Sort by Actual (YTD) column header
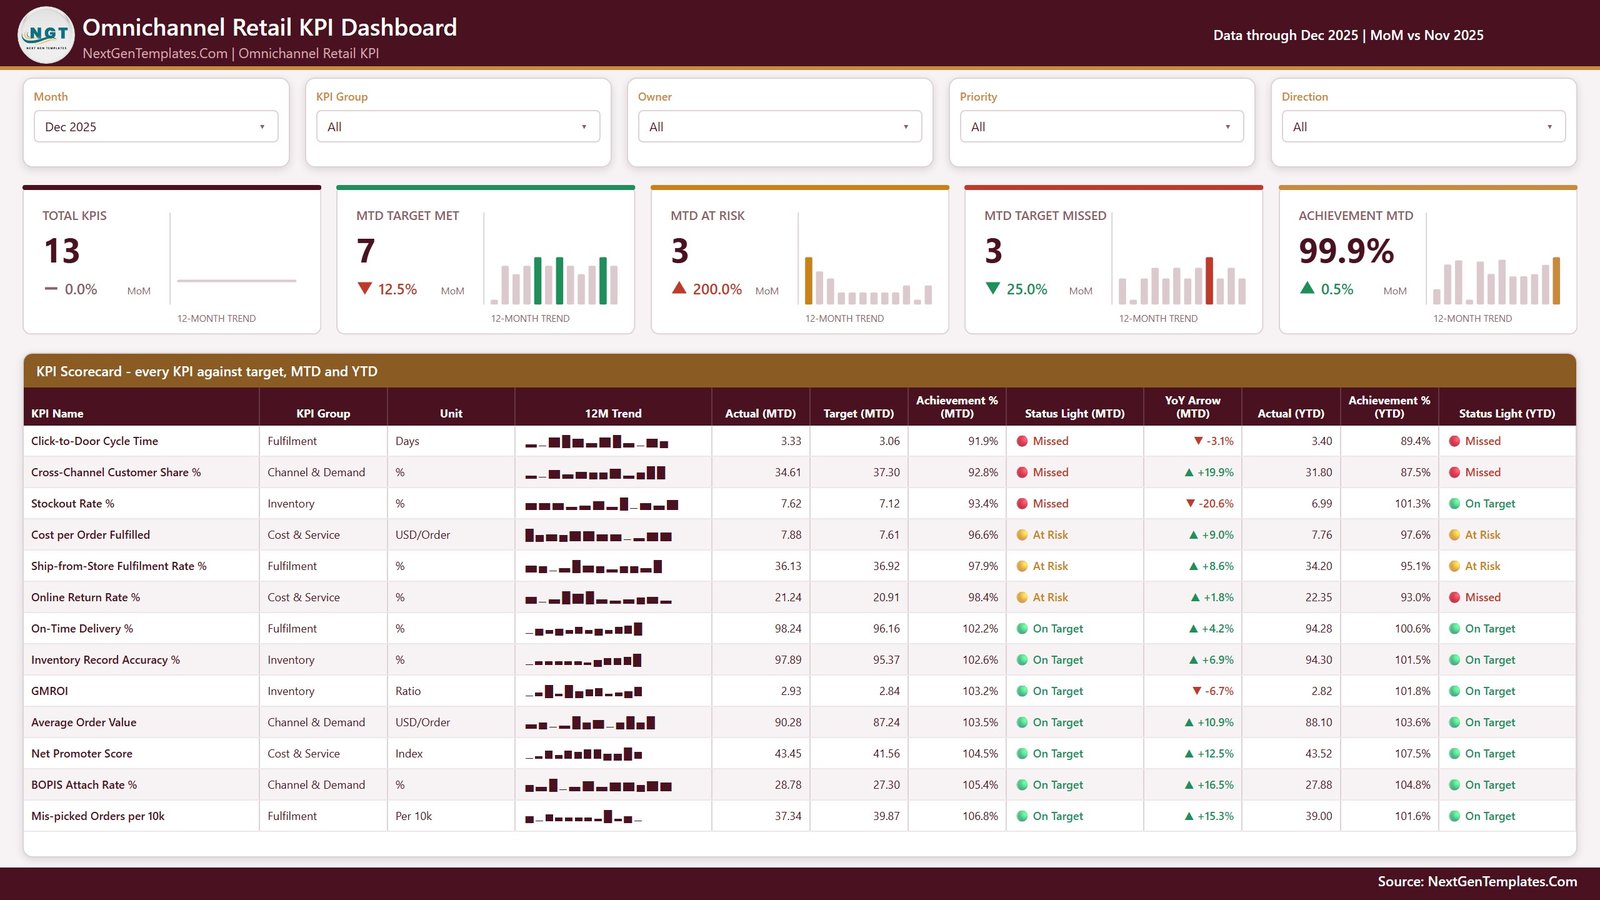 point(1291,413)
